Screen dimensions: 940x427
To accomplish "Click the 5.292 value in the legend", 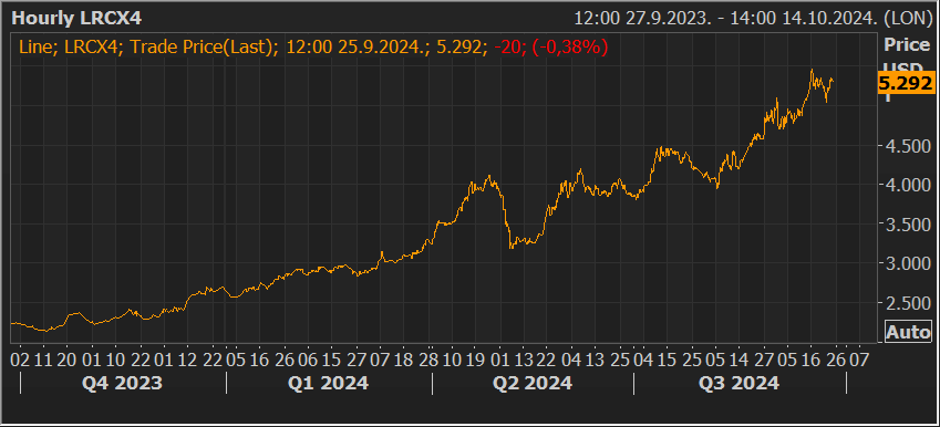I will [466, 47].
